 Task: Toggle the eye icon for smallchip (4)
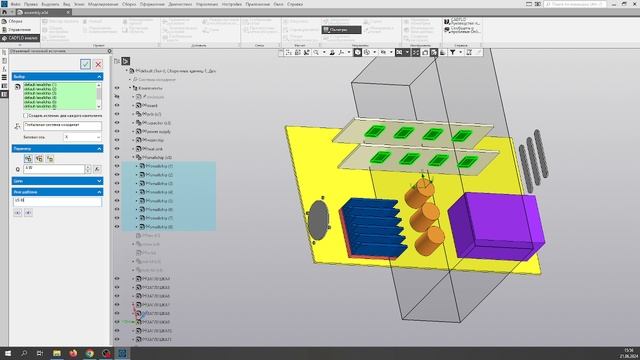click(x=117, y=192)
